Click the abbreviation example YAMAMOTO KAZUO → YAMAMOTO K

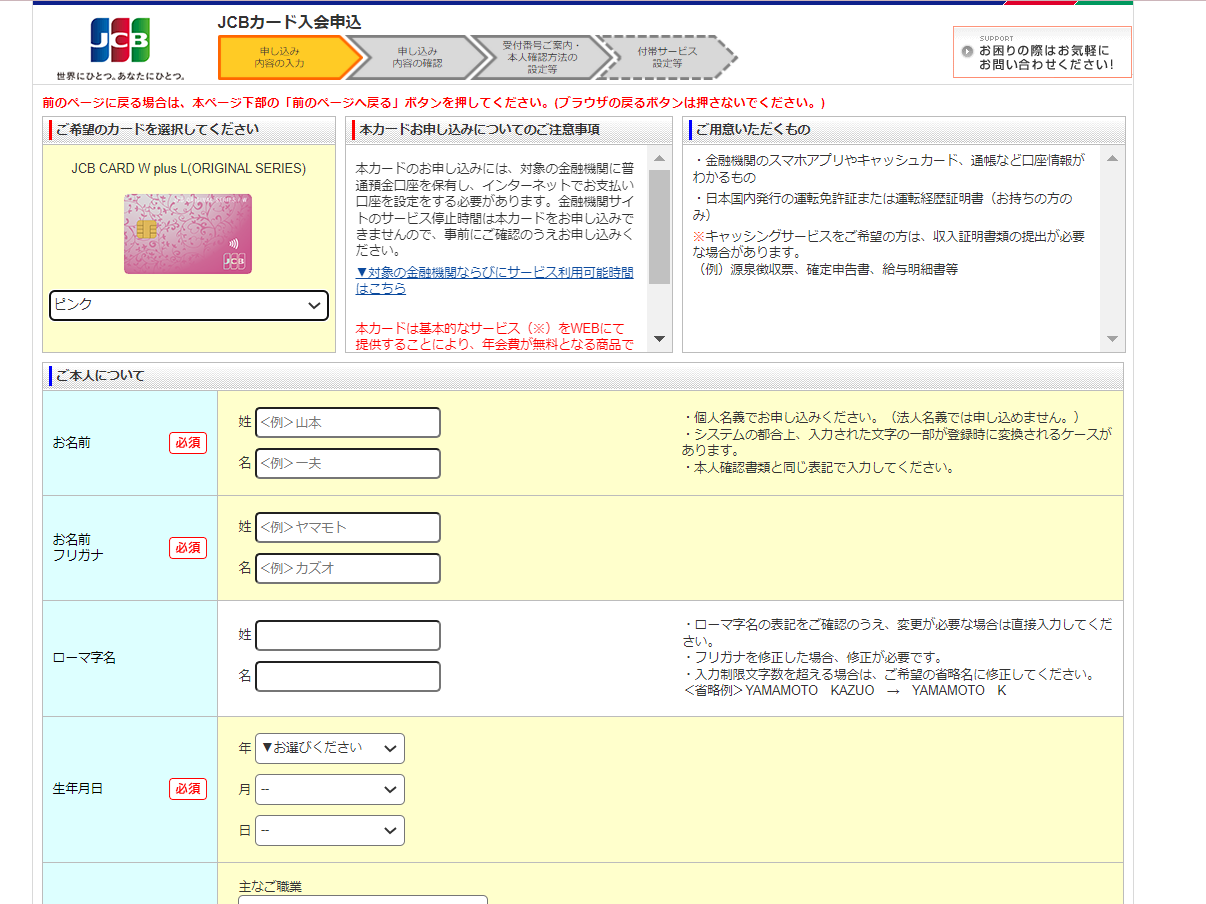tap(846, 690)
